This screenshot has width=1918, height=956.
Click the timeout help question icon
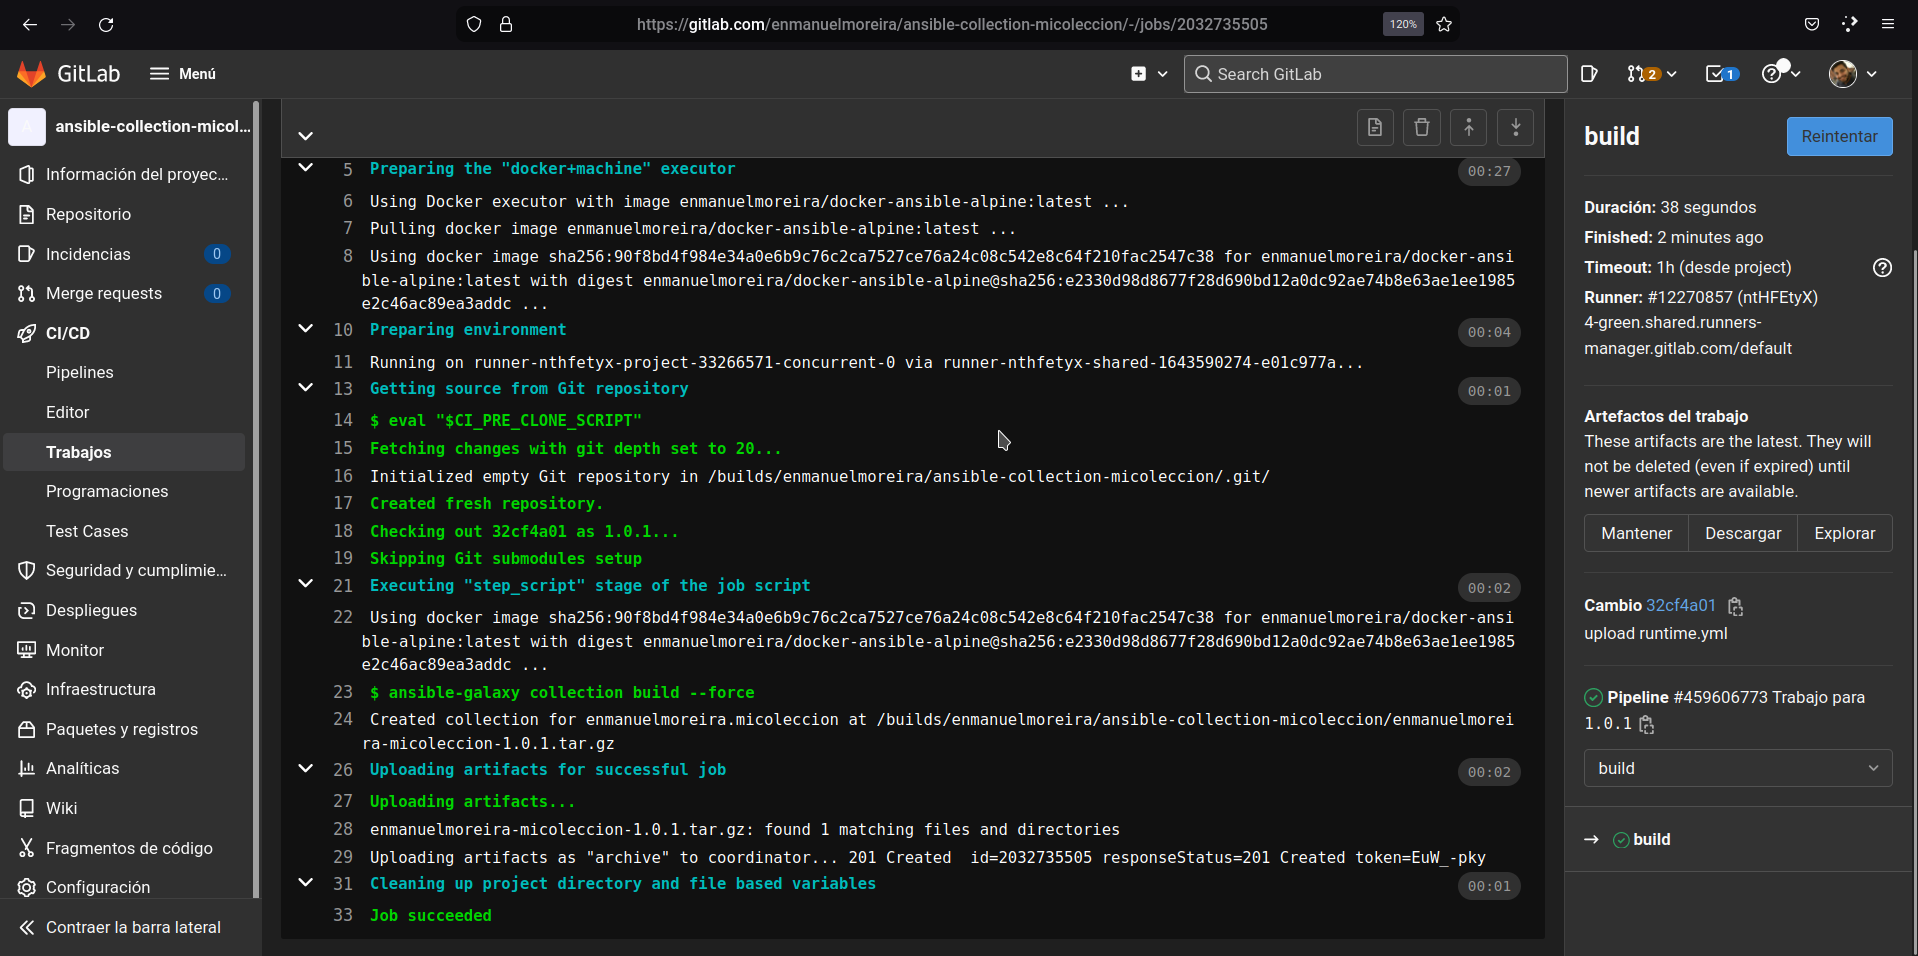(1882, 267)
